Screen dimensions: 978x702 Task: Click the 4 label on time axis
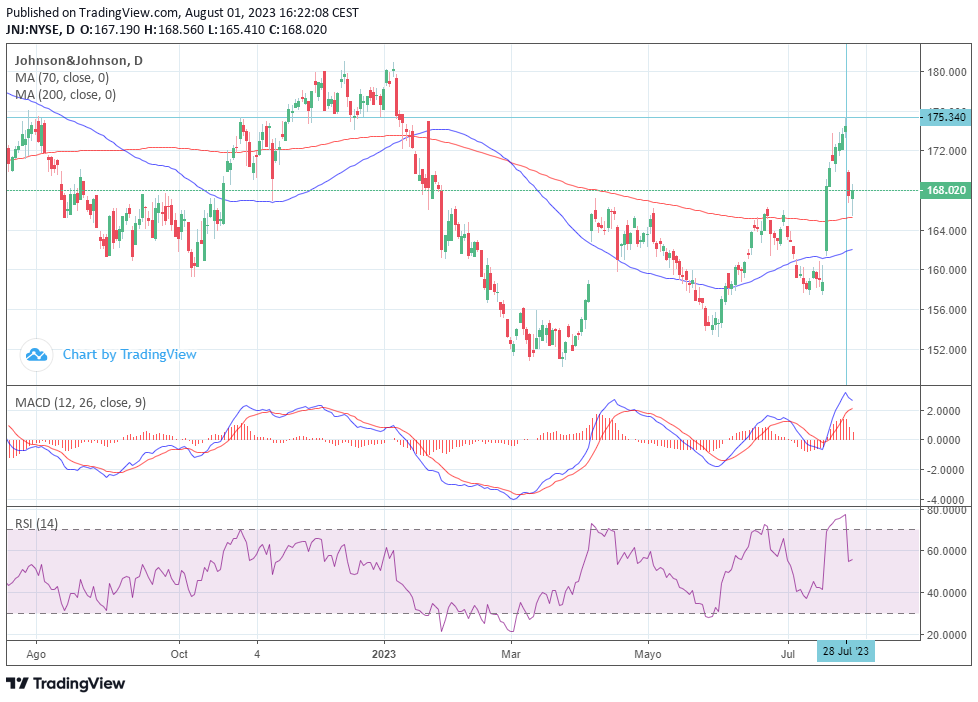coord(257,654)
